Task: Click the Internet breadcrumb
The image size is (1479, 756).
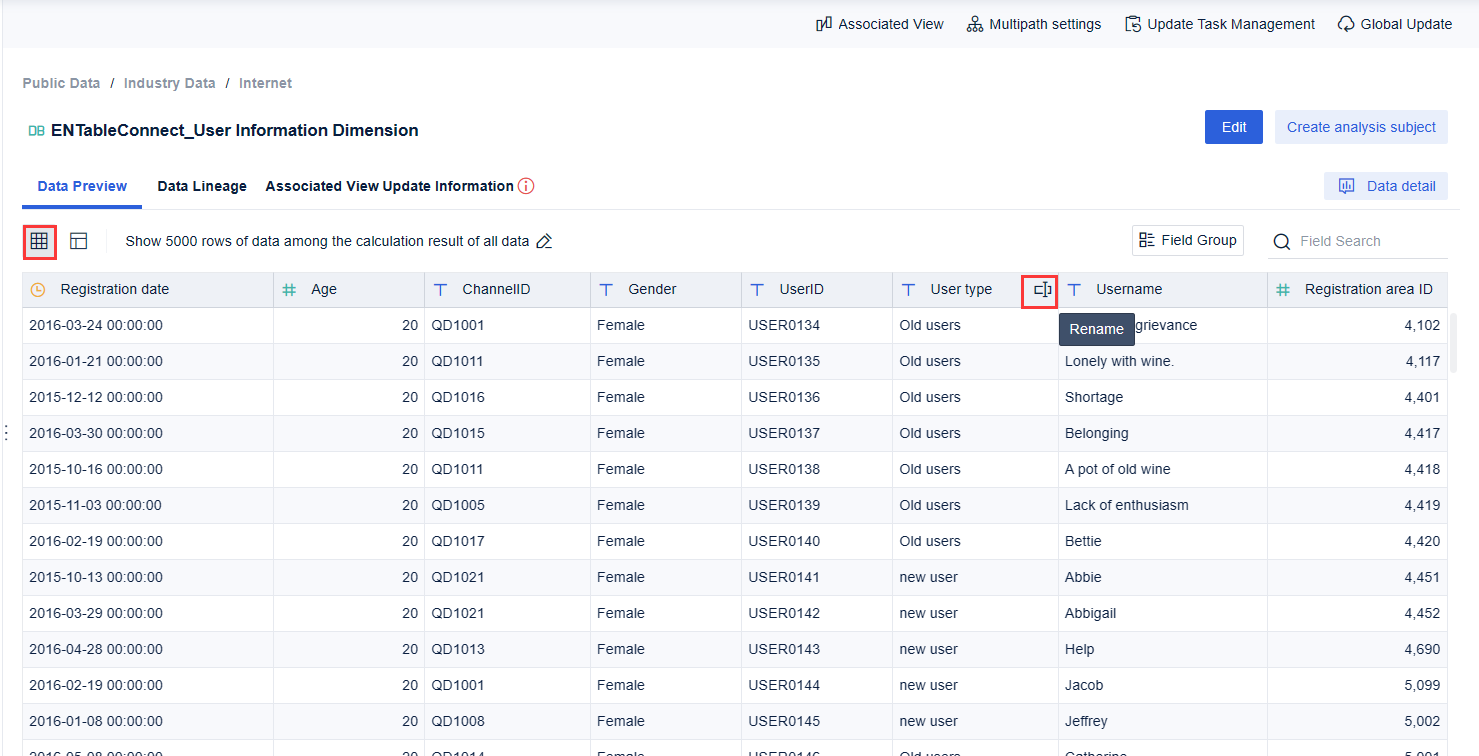Action: 266,83
